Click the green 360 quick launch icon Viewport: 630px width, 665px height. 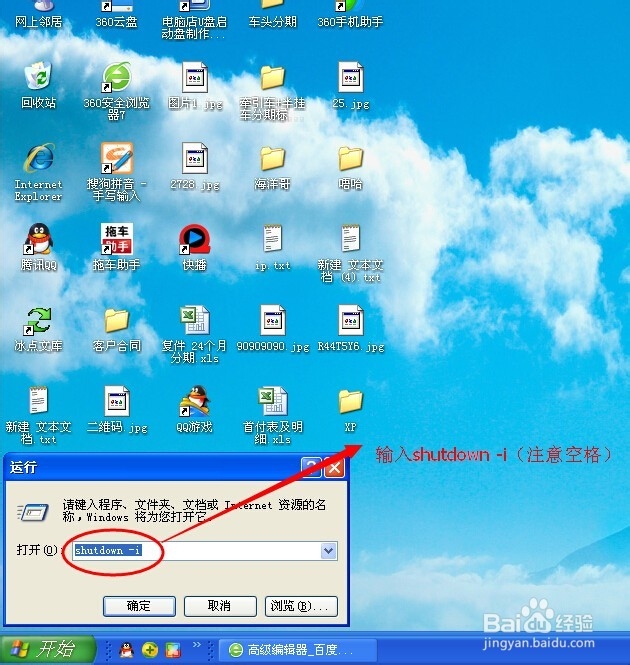pyautogui.click(x=149, y=649)
